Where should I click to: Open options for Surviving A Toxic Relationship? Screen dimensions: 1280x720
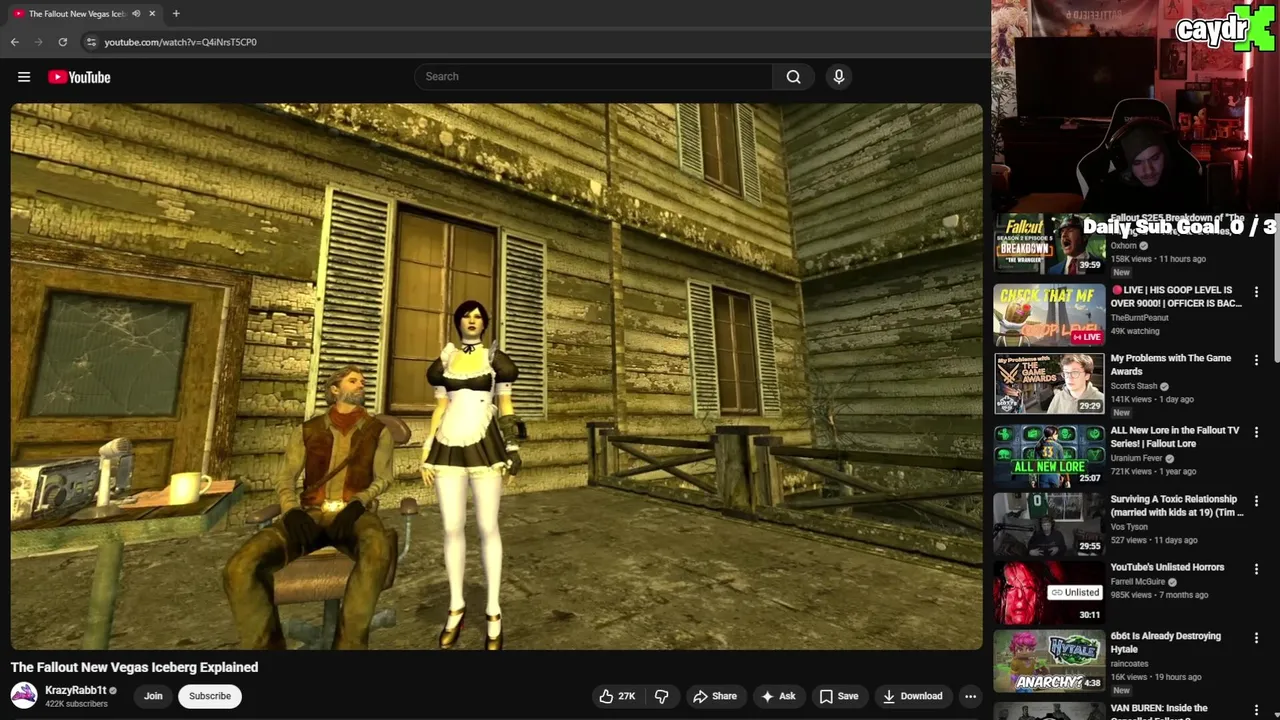tap(1257, 500)
